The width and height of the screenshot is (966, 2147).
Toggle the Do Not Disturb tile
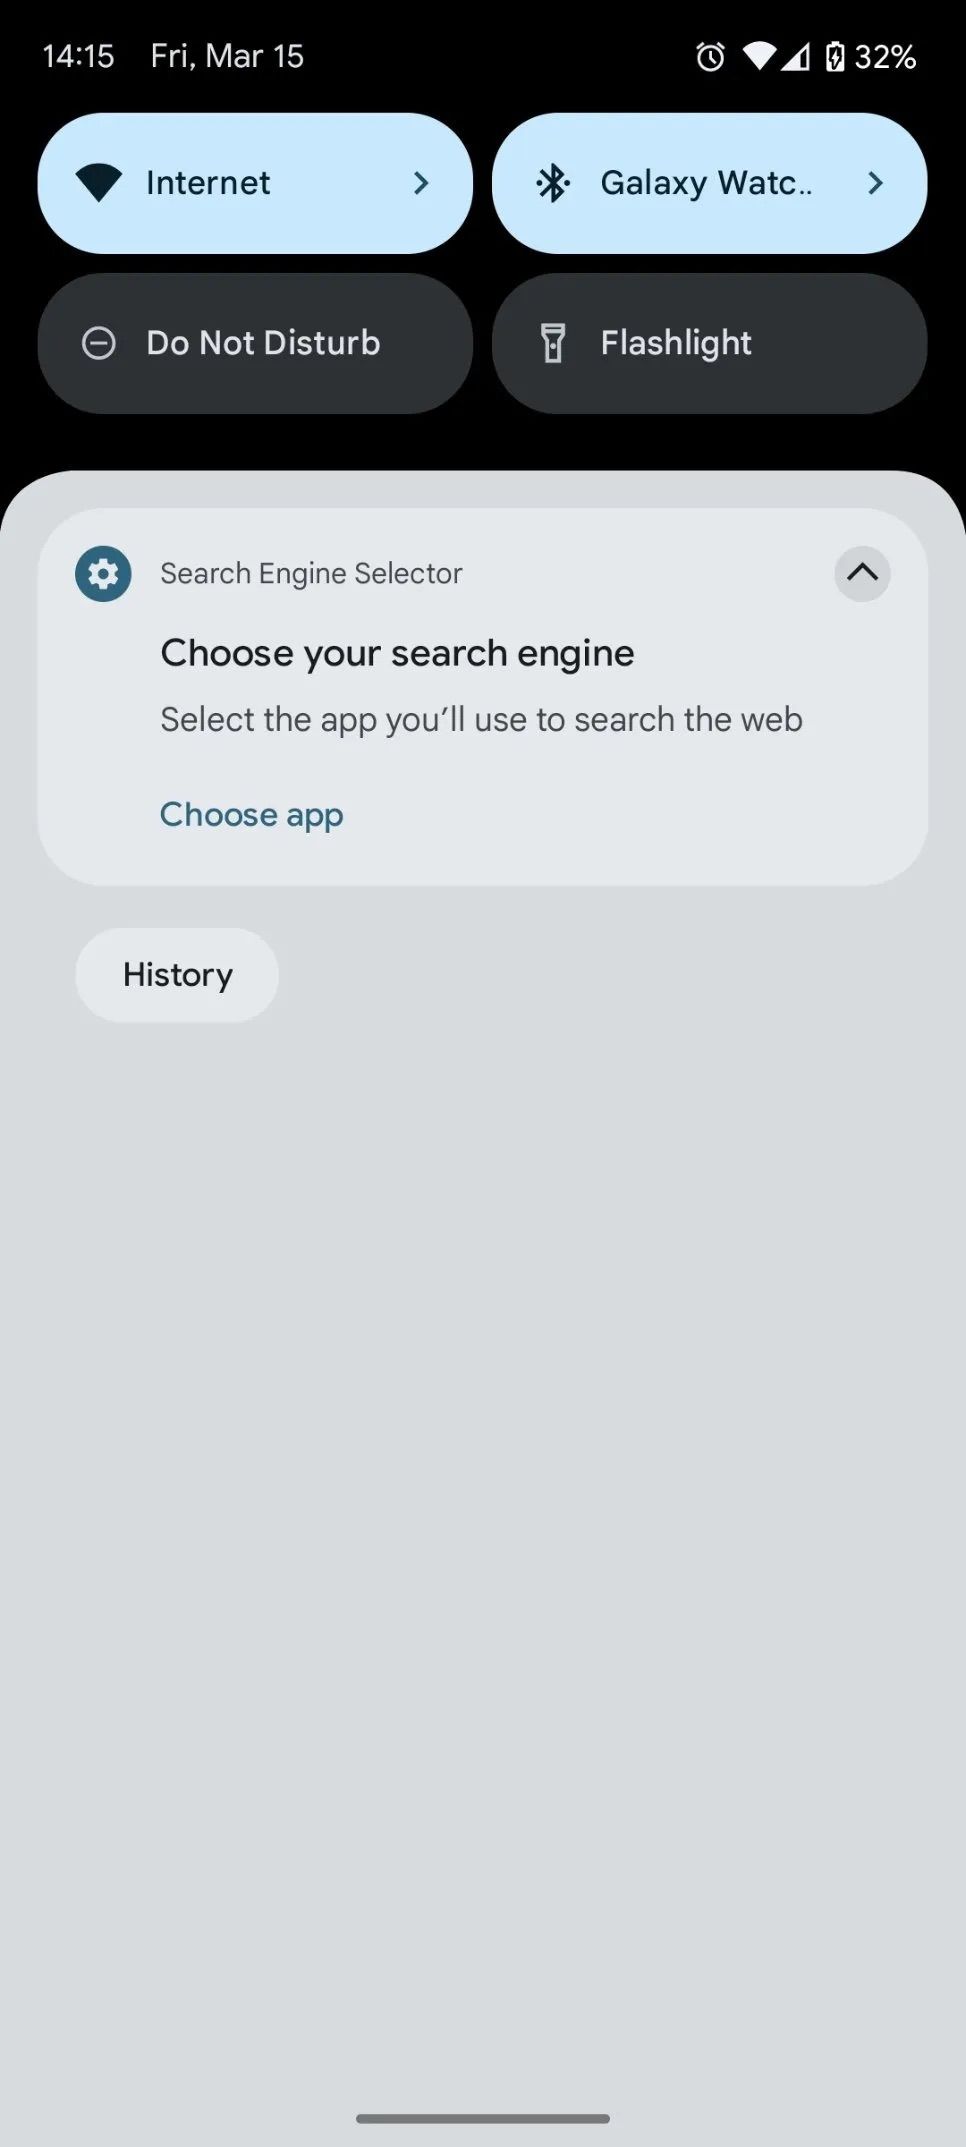tap(255, 343)
